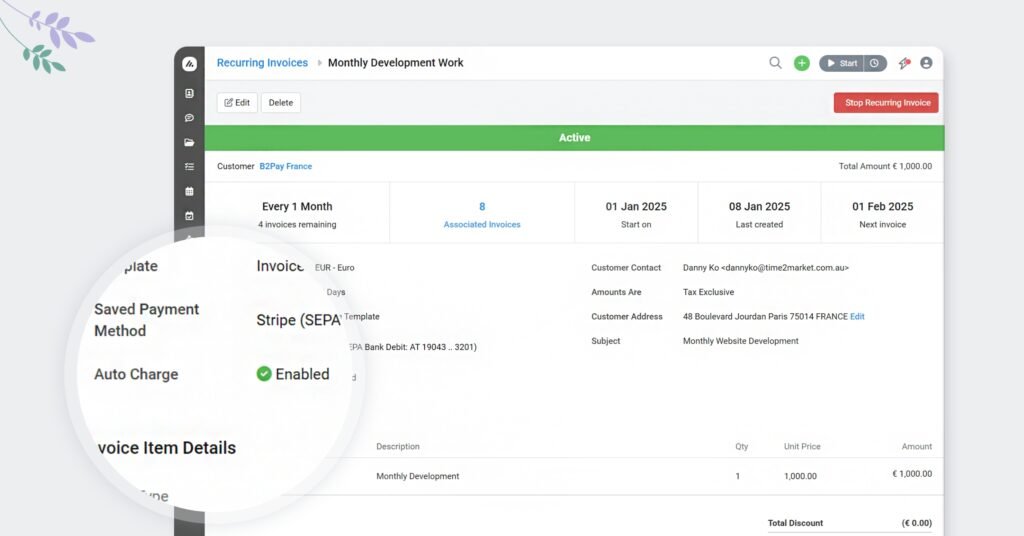
Task: Click the Edit button
Action: (237, 103)
